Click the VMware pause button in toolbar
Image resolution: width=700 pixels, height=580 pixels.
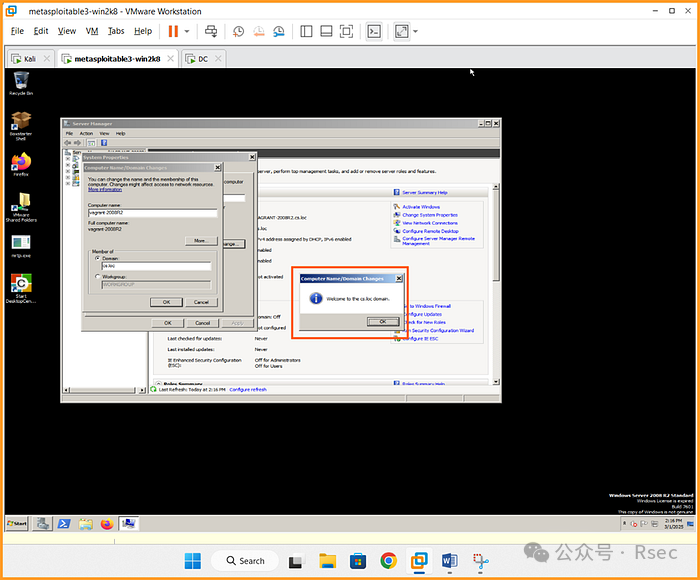click(173, 31)
